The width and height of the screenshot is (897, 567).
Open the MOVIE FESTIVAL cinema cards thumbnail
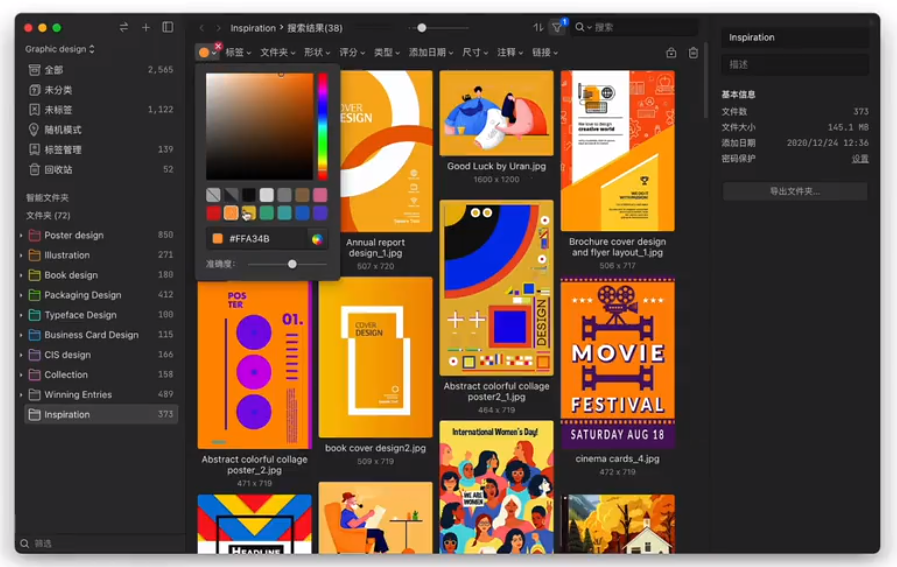click(x=618, y=364)
